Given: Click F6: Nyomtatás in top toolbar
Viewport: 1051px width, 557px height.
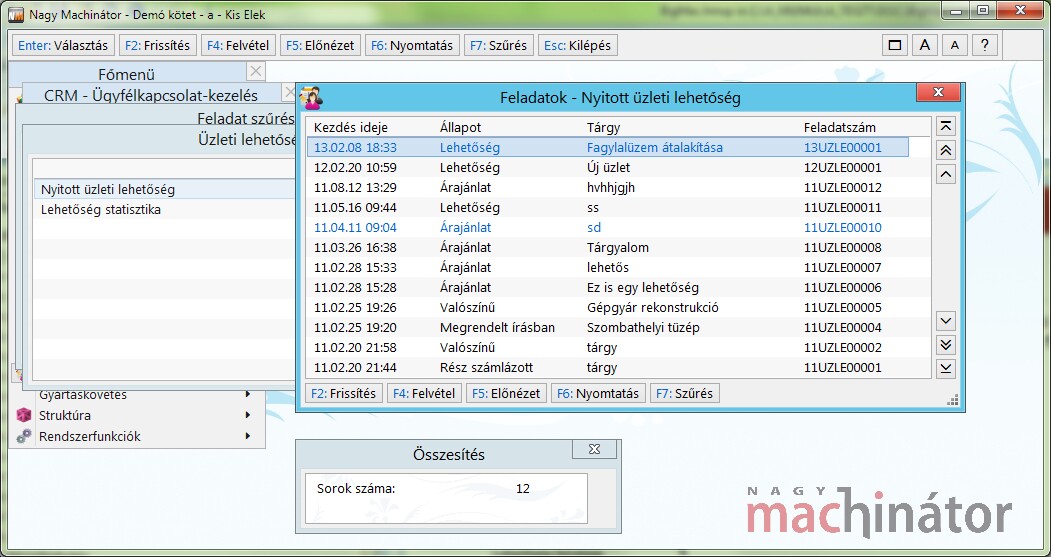Looking at the screenshot, I should [x=412, y=46].
